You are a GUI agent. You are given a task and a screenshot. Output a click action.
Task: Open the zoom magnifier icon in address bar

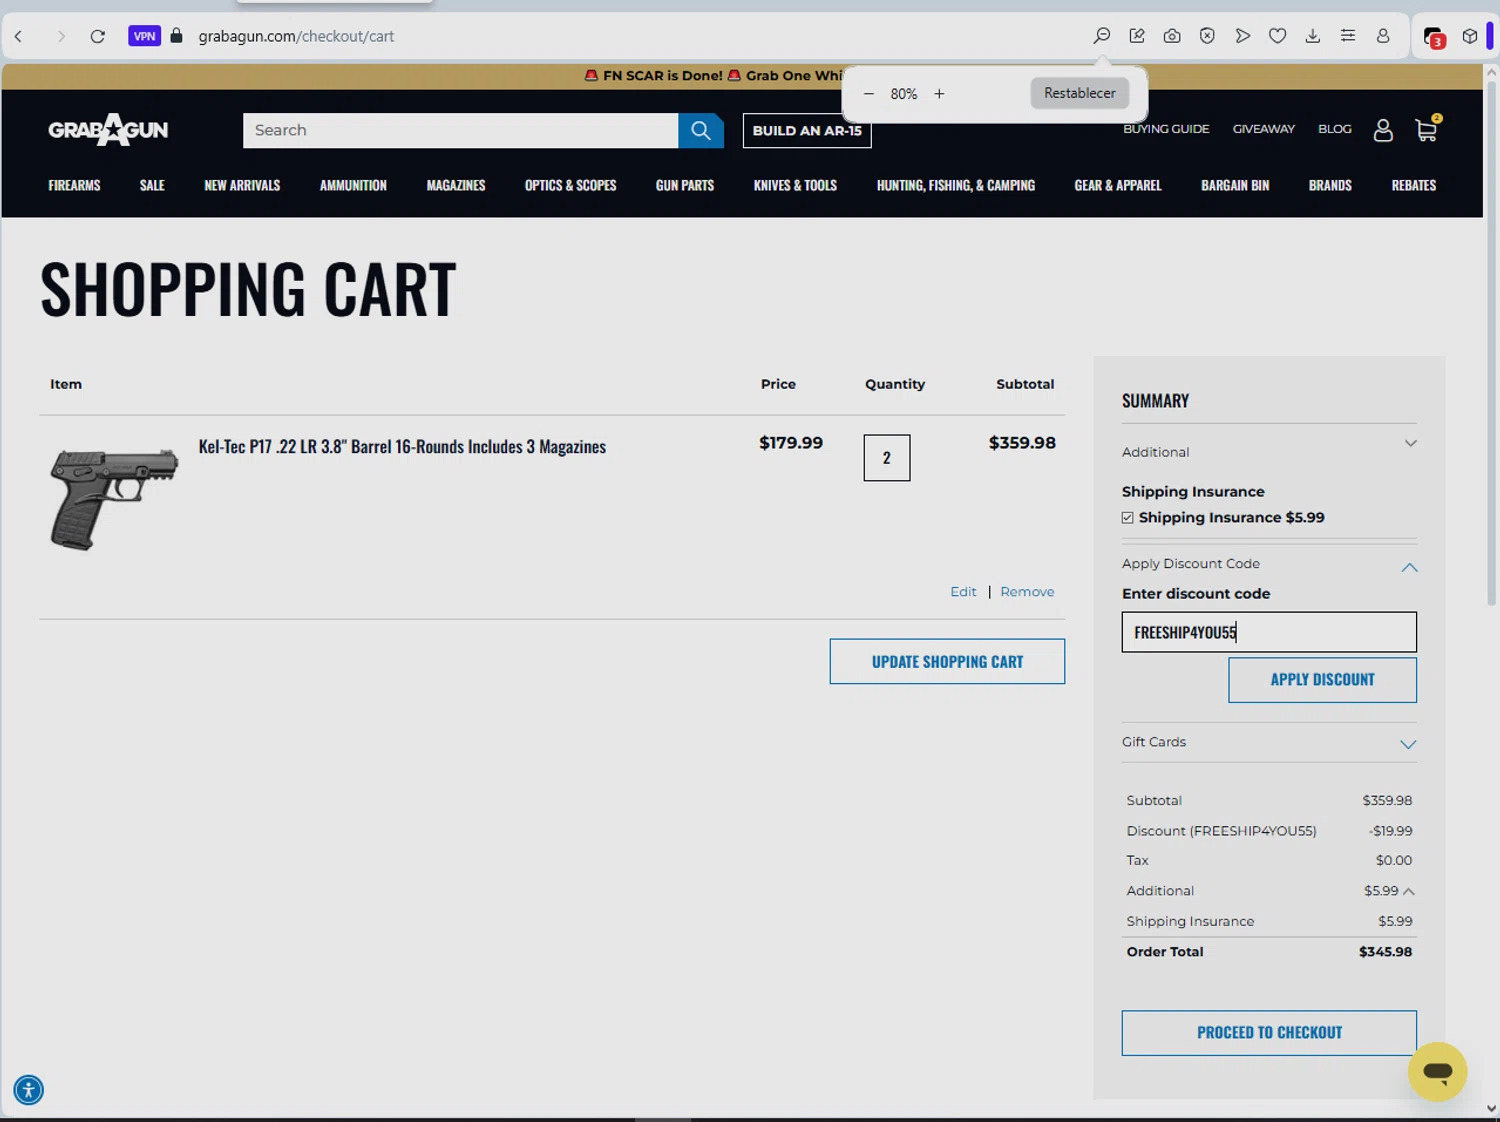click(1102, 36)
